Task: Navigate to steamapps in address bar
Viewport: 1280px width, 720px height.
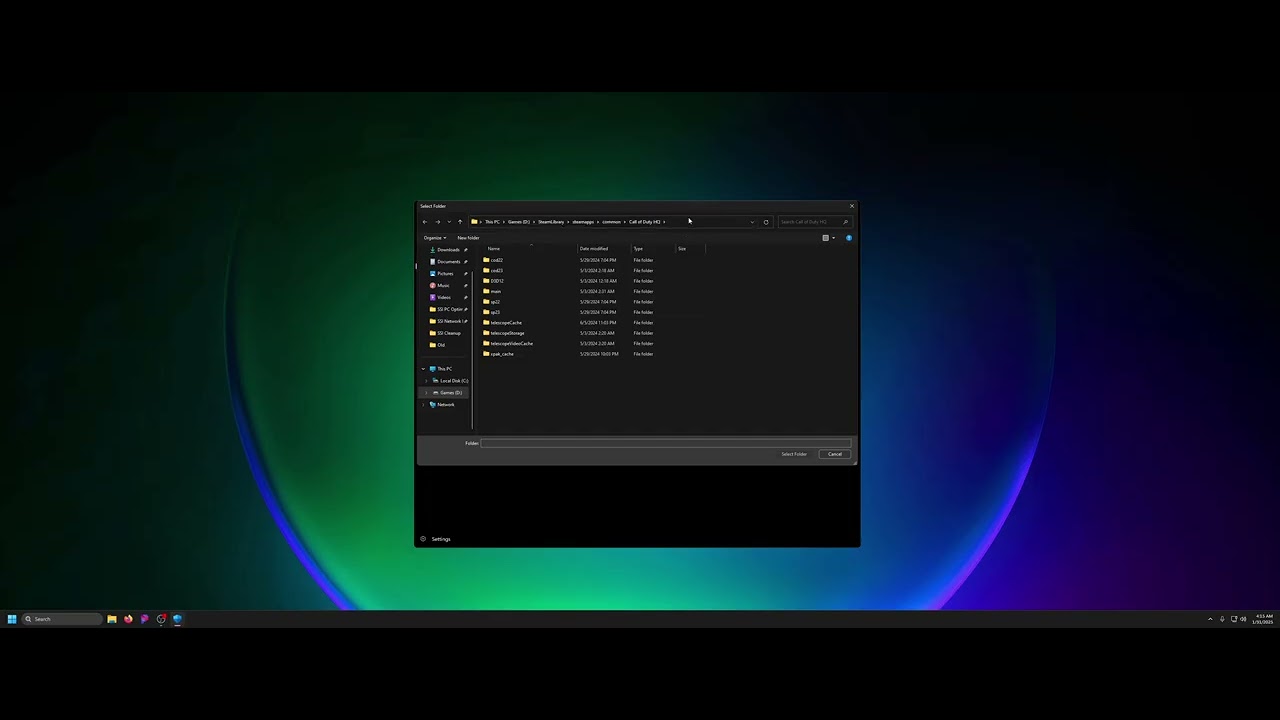Action: pyautogui.click(x=583, y=222)
